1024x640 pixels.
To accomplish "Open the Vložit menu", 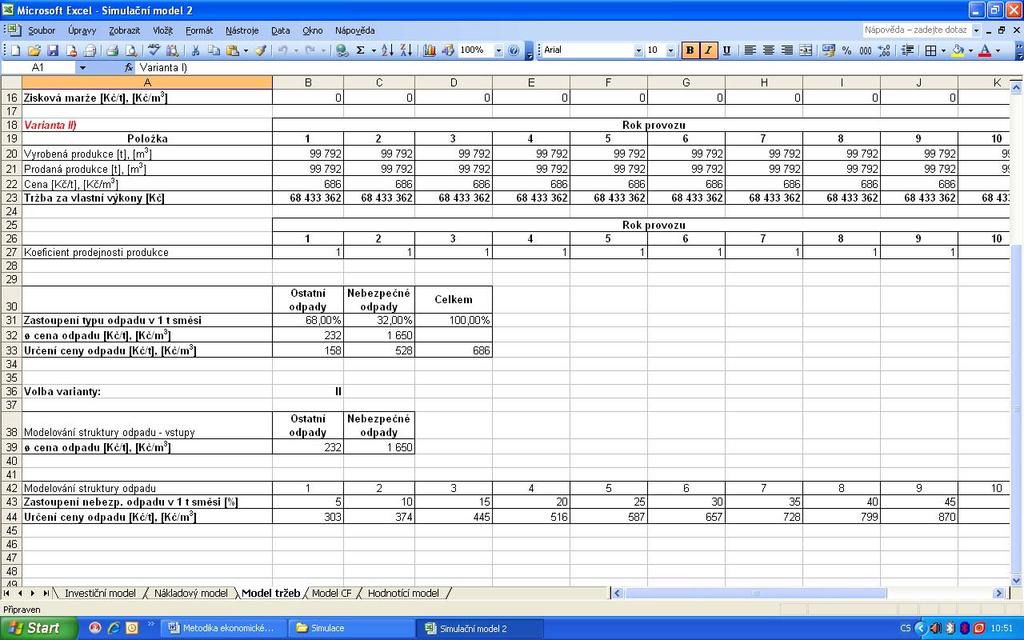I will pyautogui.click(x=163, y=31).
